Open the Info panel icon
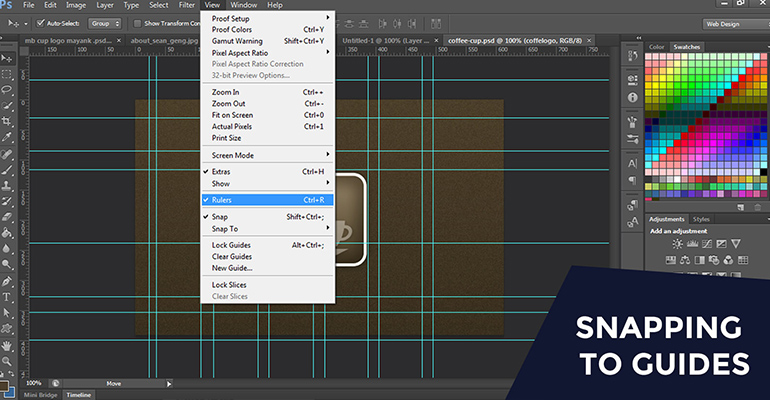Viewport: 770px width, 400px height. pyautogui.click(x=632, y=97)
